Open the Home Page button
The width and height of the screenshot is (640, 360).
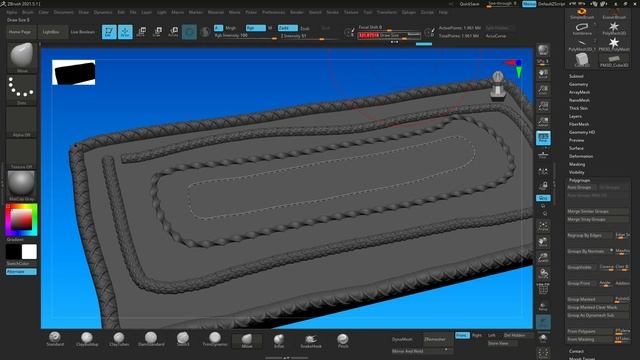[20, 32]
